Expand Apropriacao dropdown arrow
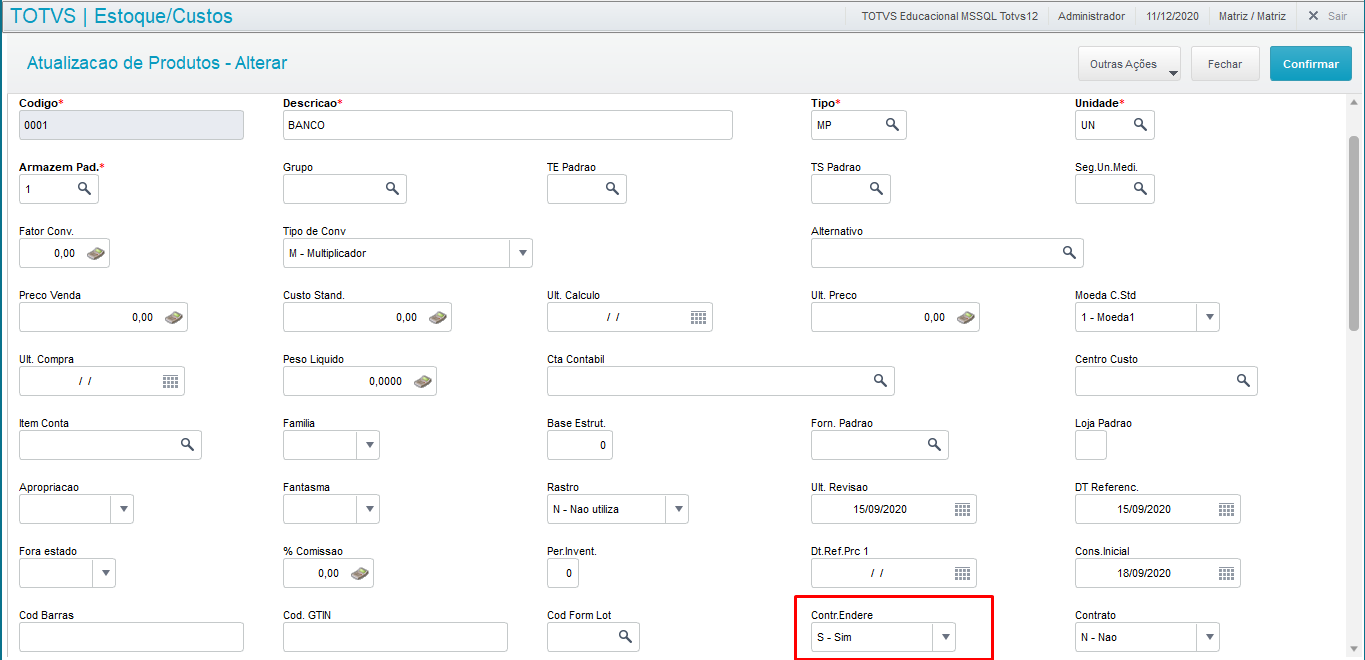The height and width of the screenshot is (660, 1365). click(x=122, y=509)
